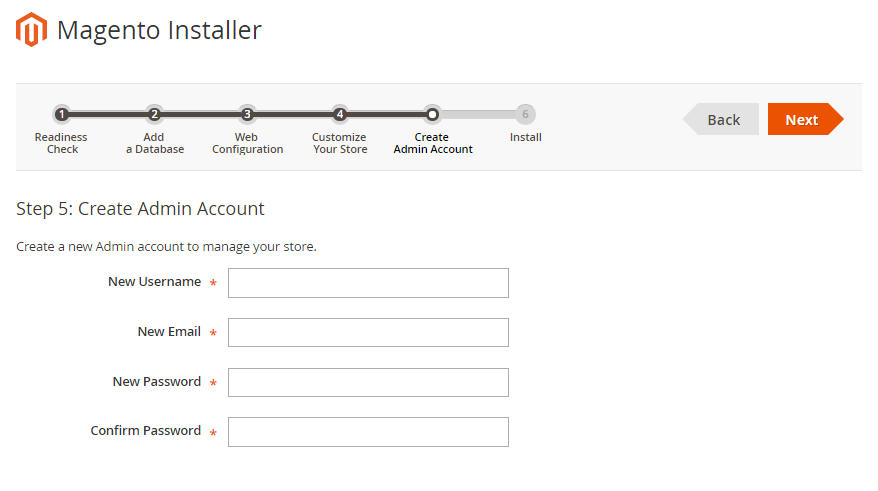Click the step 3 numbered circle
Screen dimensions: 878x491
coord(247,114)
